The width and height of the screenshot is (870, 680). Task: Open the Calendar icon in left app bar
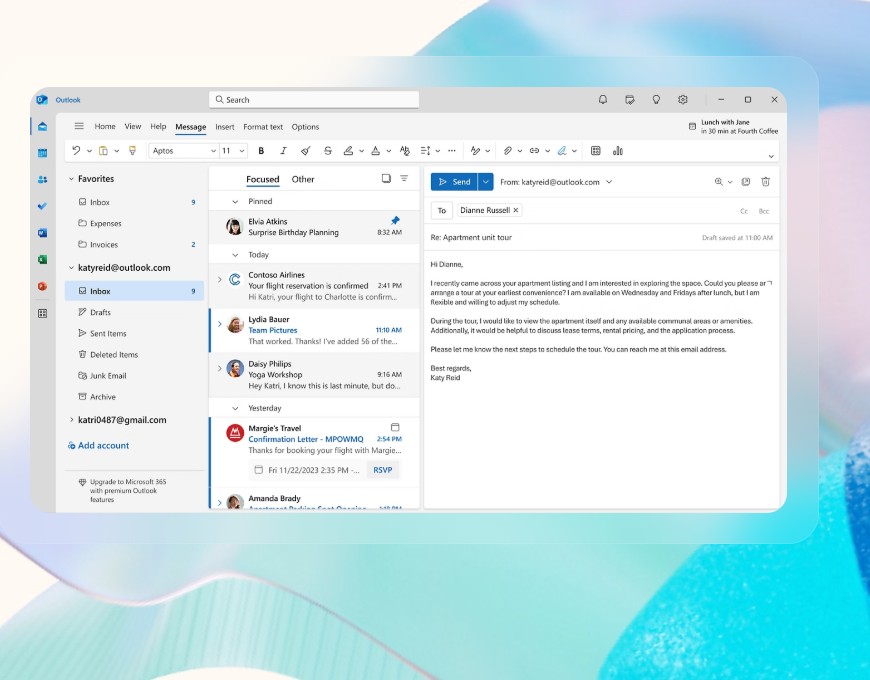(42, 153)
